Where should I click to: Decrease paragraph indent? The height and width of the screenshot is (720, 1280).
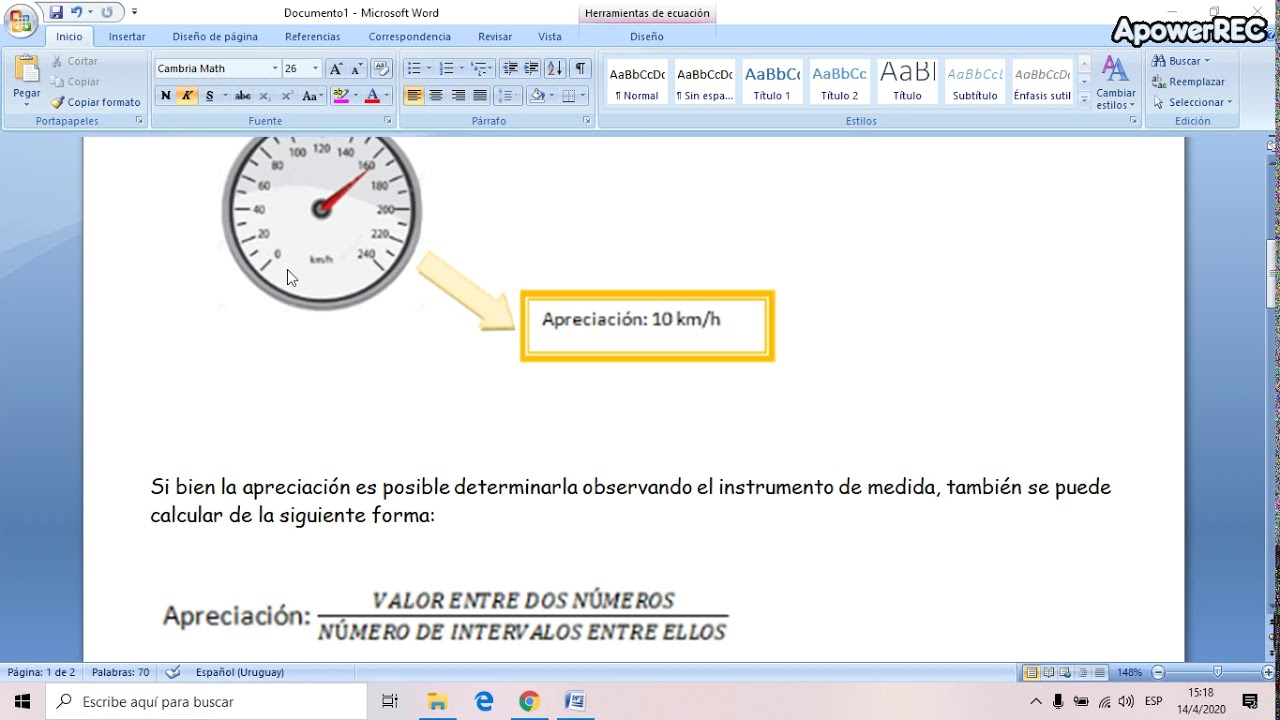click(x=510, y=69)
